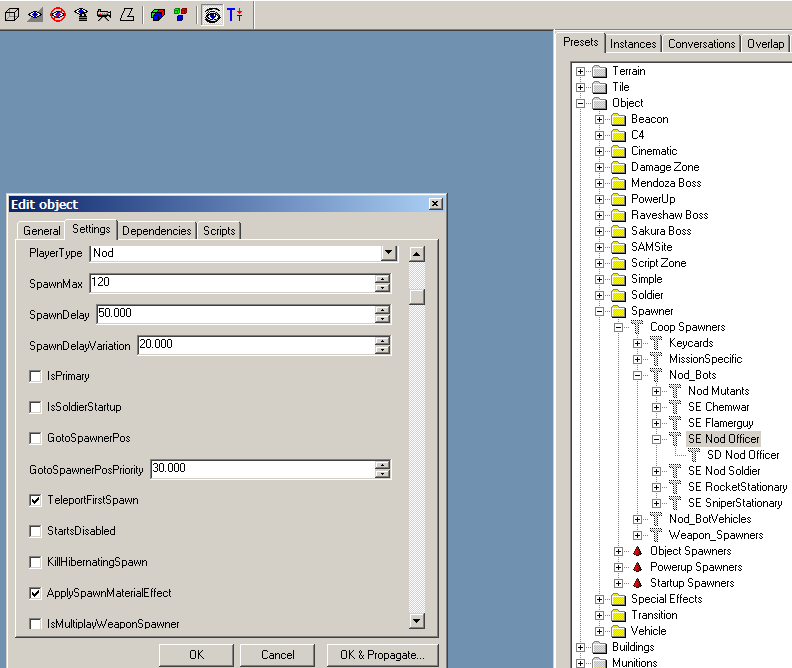Click the camera toolbar icon

pos(104,15)
